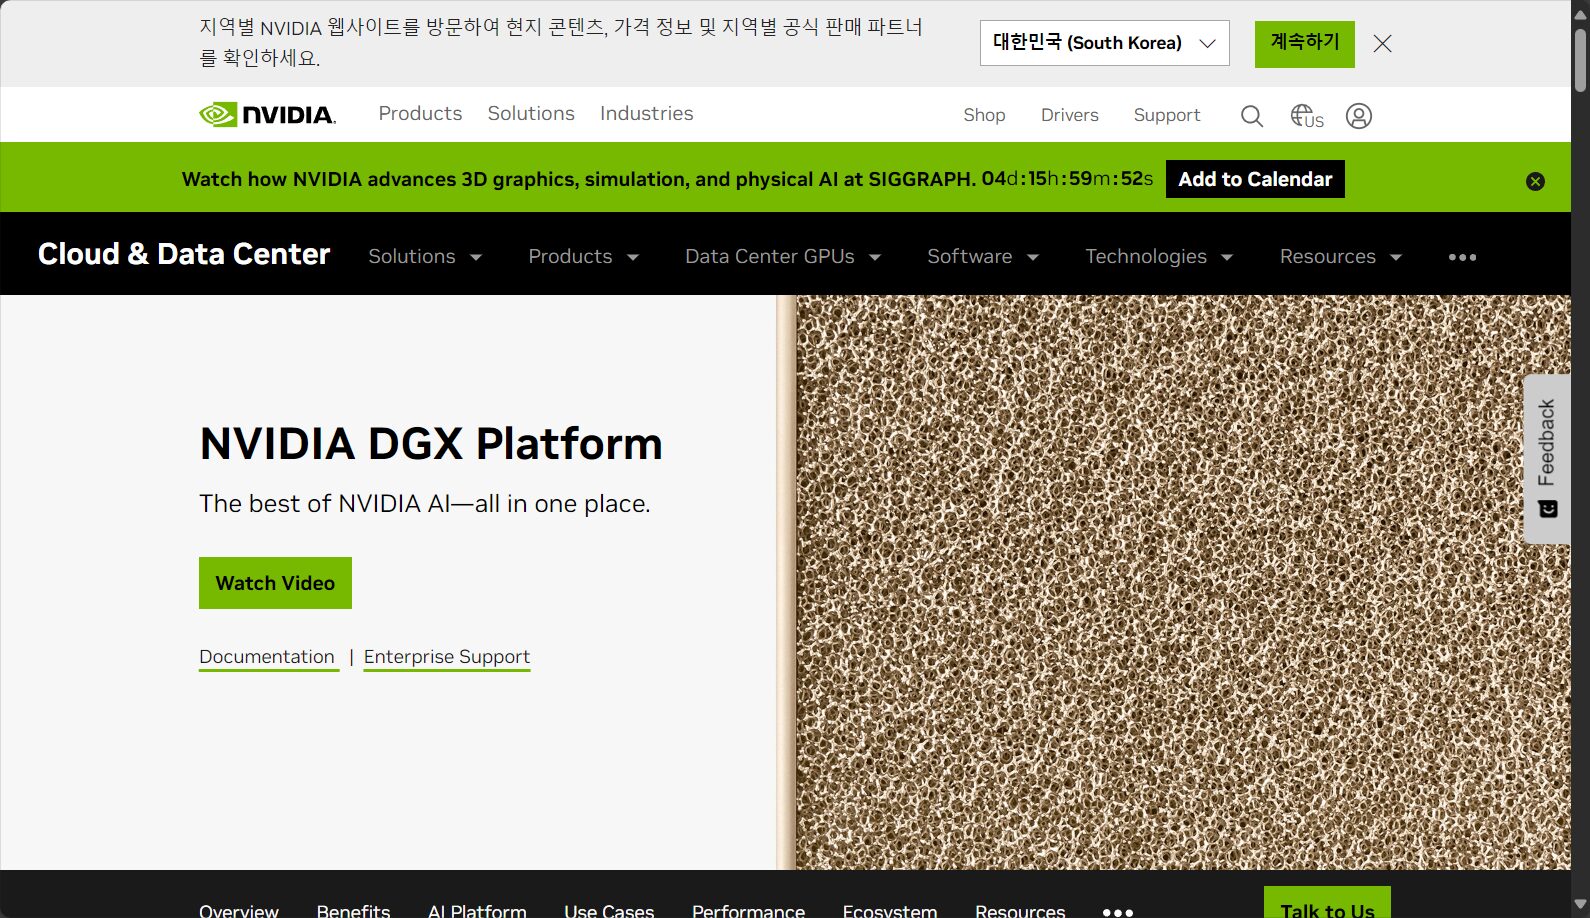Open the Industries menu
Screen dimensions: 1590x918
point(646,114)
